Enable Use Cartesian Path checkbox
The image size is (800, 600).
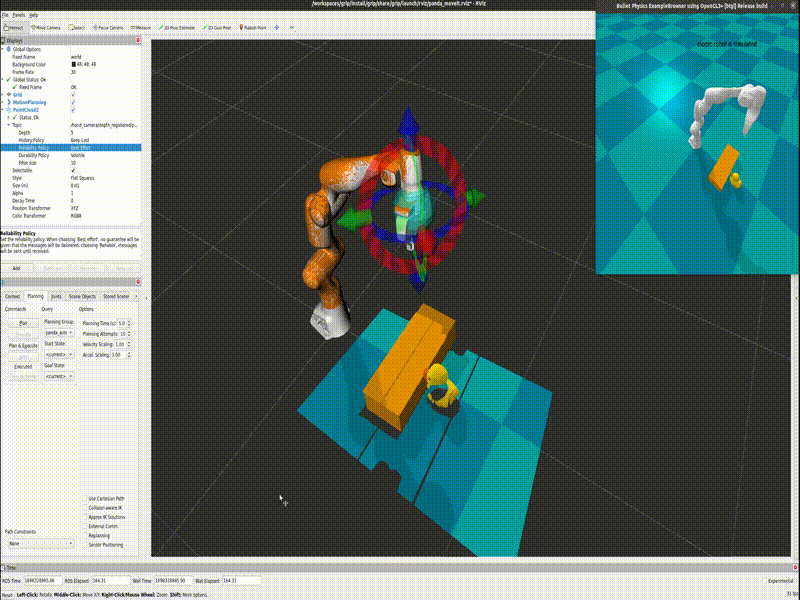point(85,498)
